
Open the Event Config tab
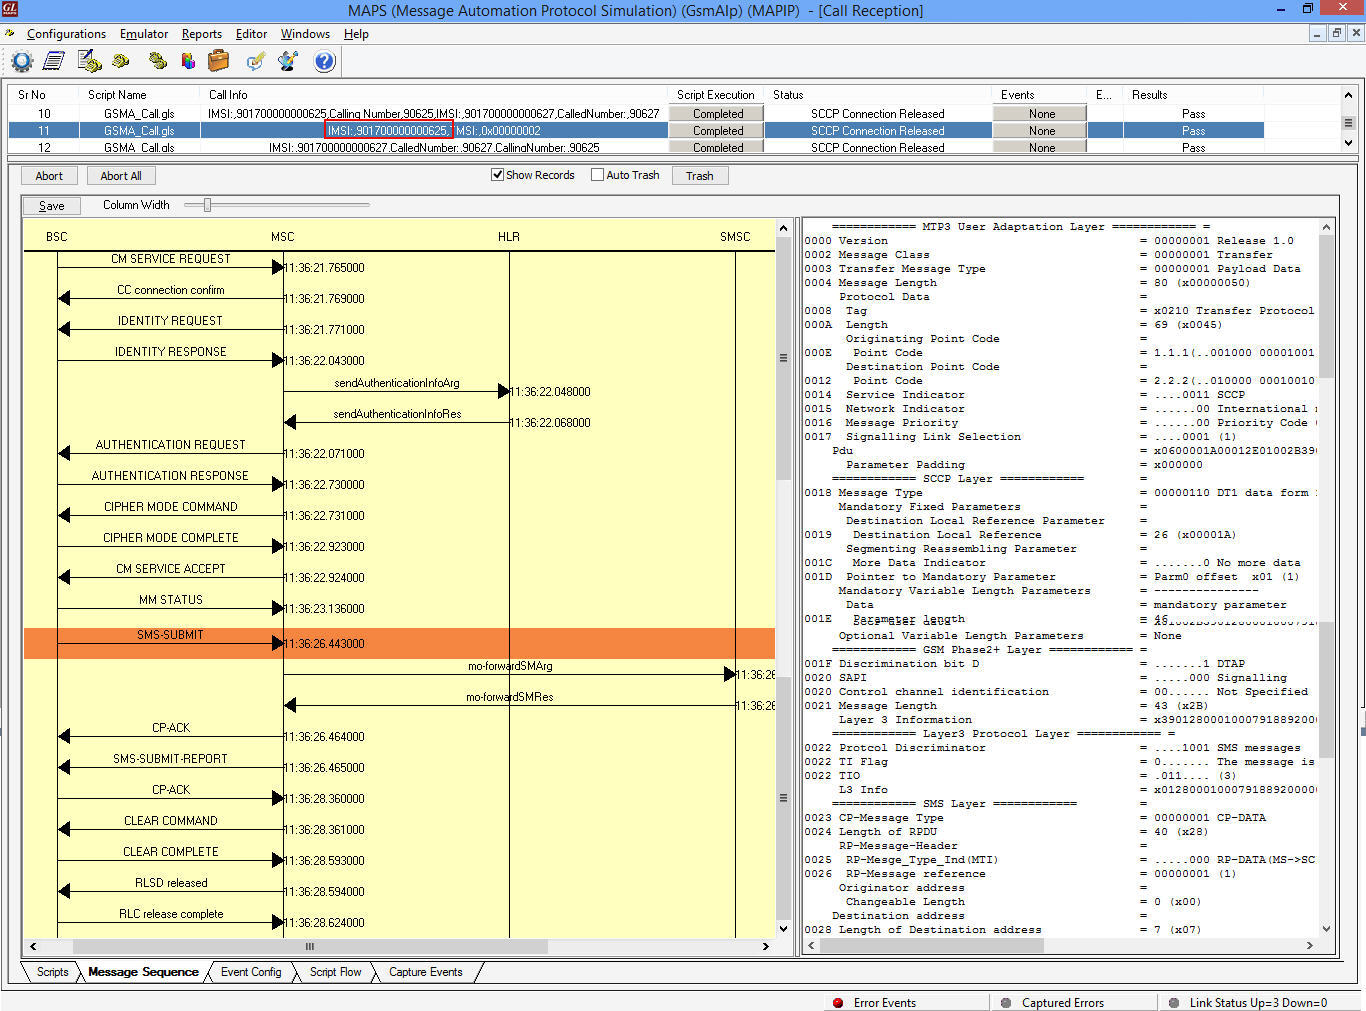coord(251,972)
